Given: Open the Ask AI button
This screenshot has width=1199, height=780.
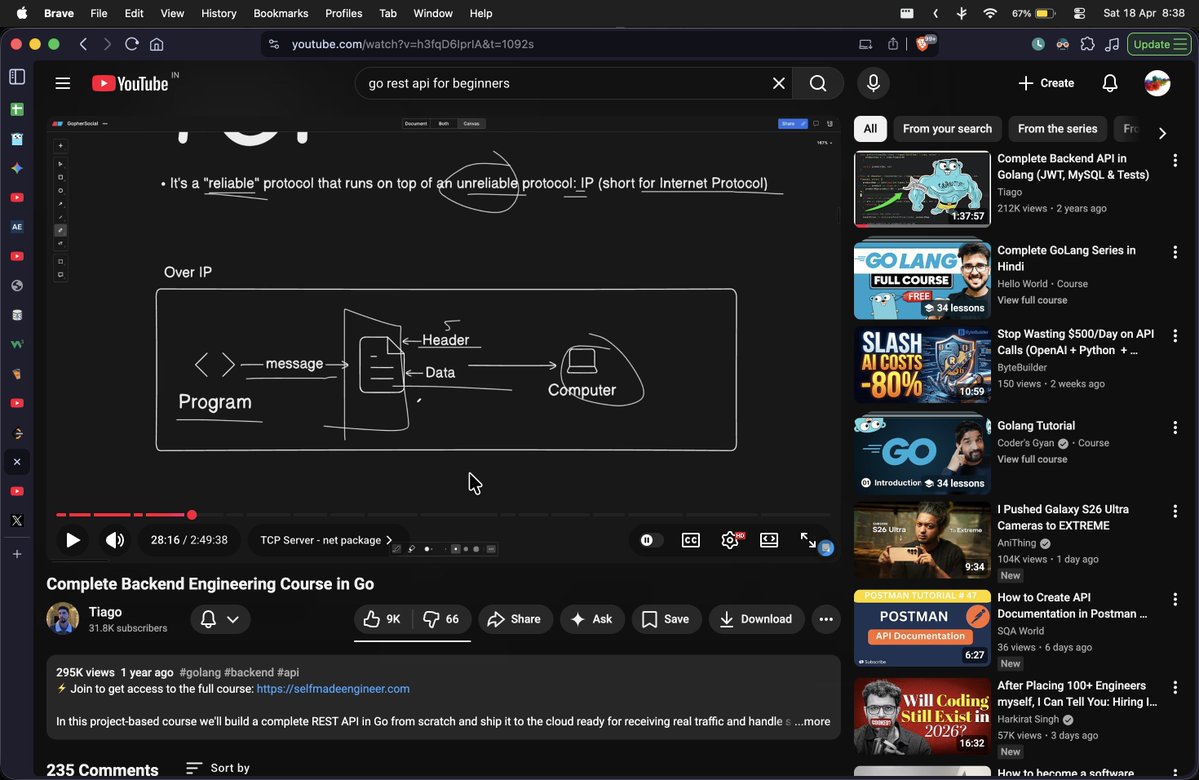Looking at the screenshot, I should click(592, 619).
